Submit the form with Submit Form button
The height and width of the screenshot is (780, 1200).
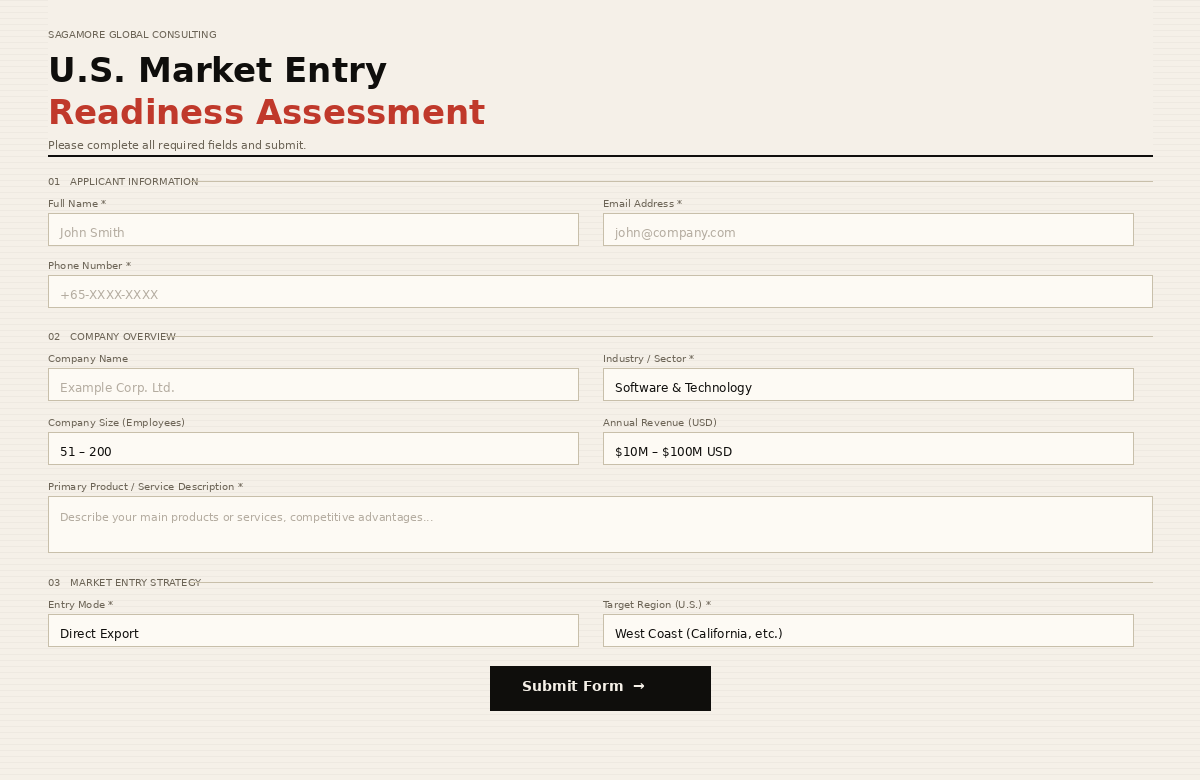[x=600, y=688]
